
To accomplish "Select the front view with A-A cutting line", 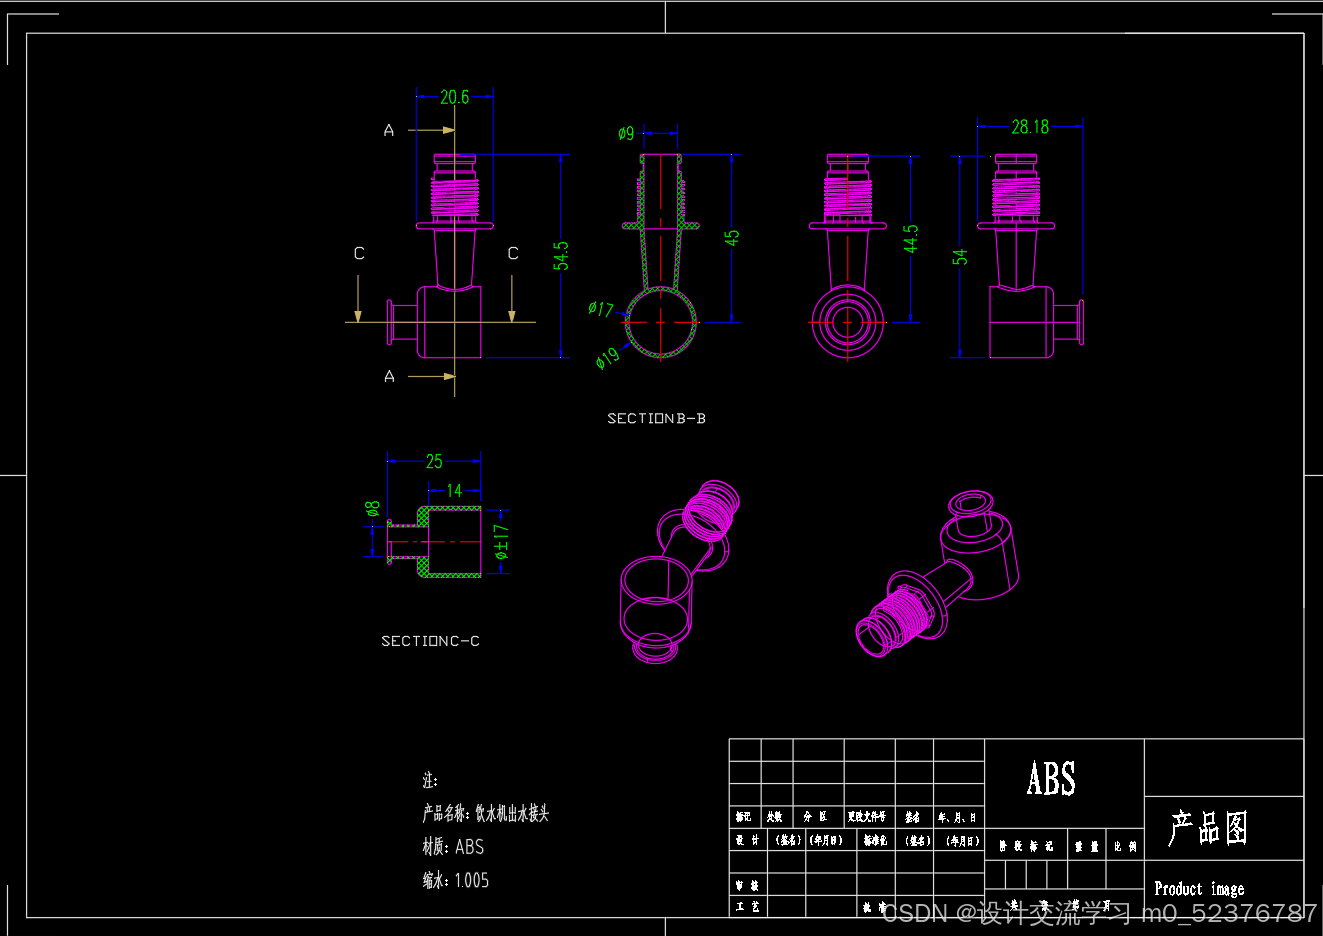I will tap(441, 256).
